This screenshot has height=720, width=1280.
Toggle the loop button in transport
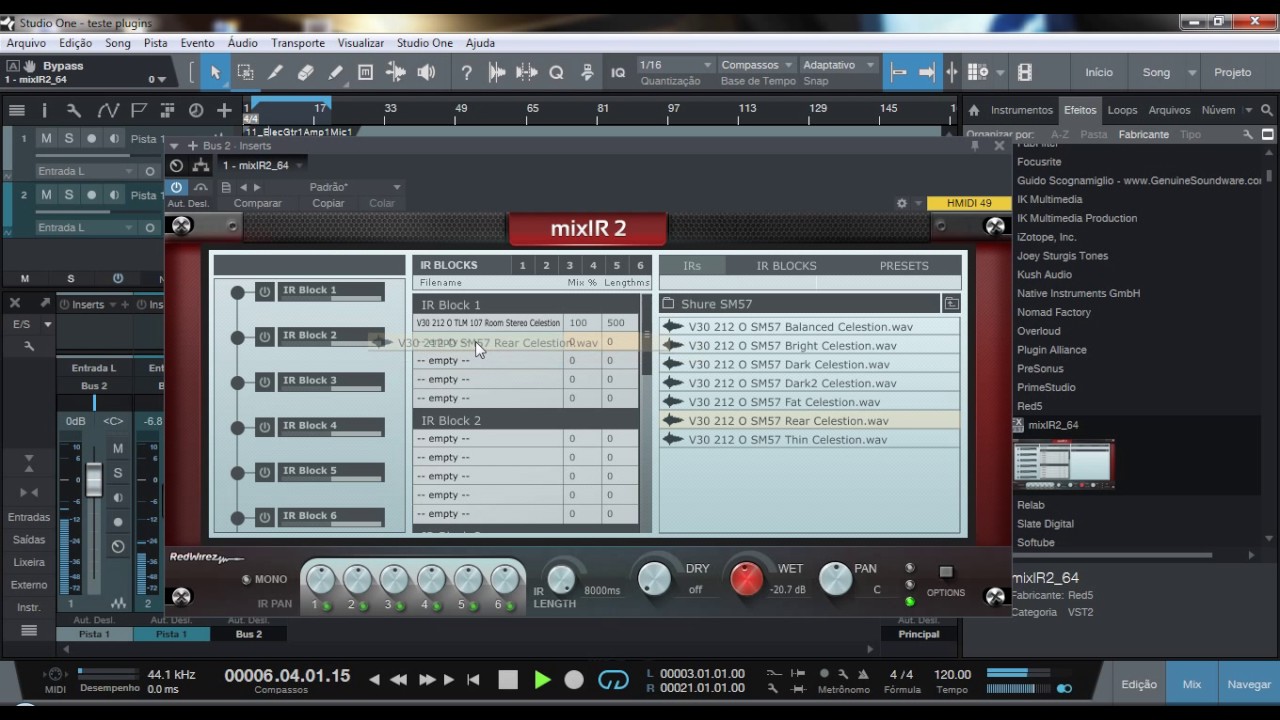pos(613,680)
